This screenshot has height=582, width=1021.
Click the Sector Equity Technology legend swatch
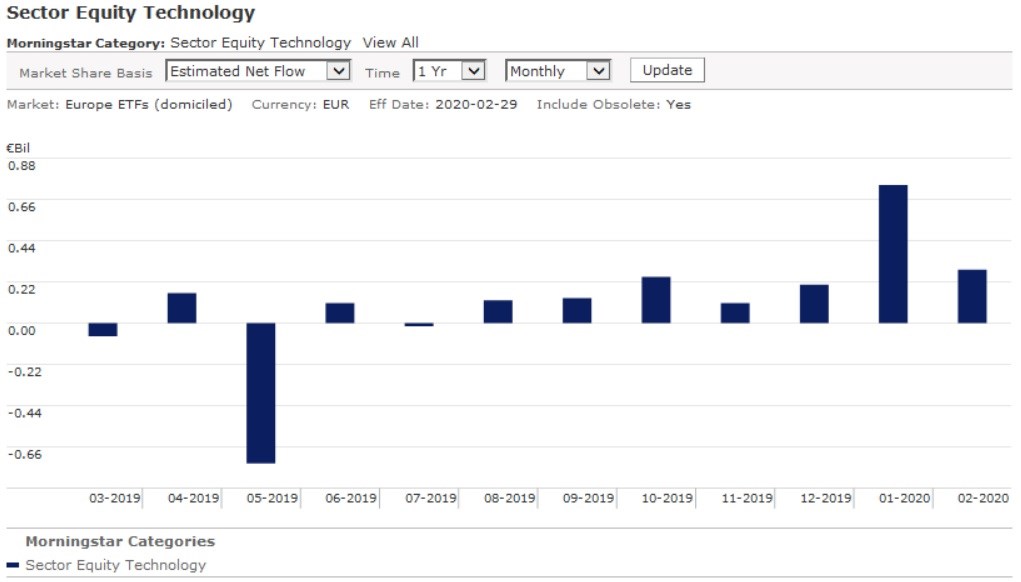click(13, 565)
